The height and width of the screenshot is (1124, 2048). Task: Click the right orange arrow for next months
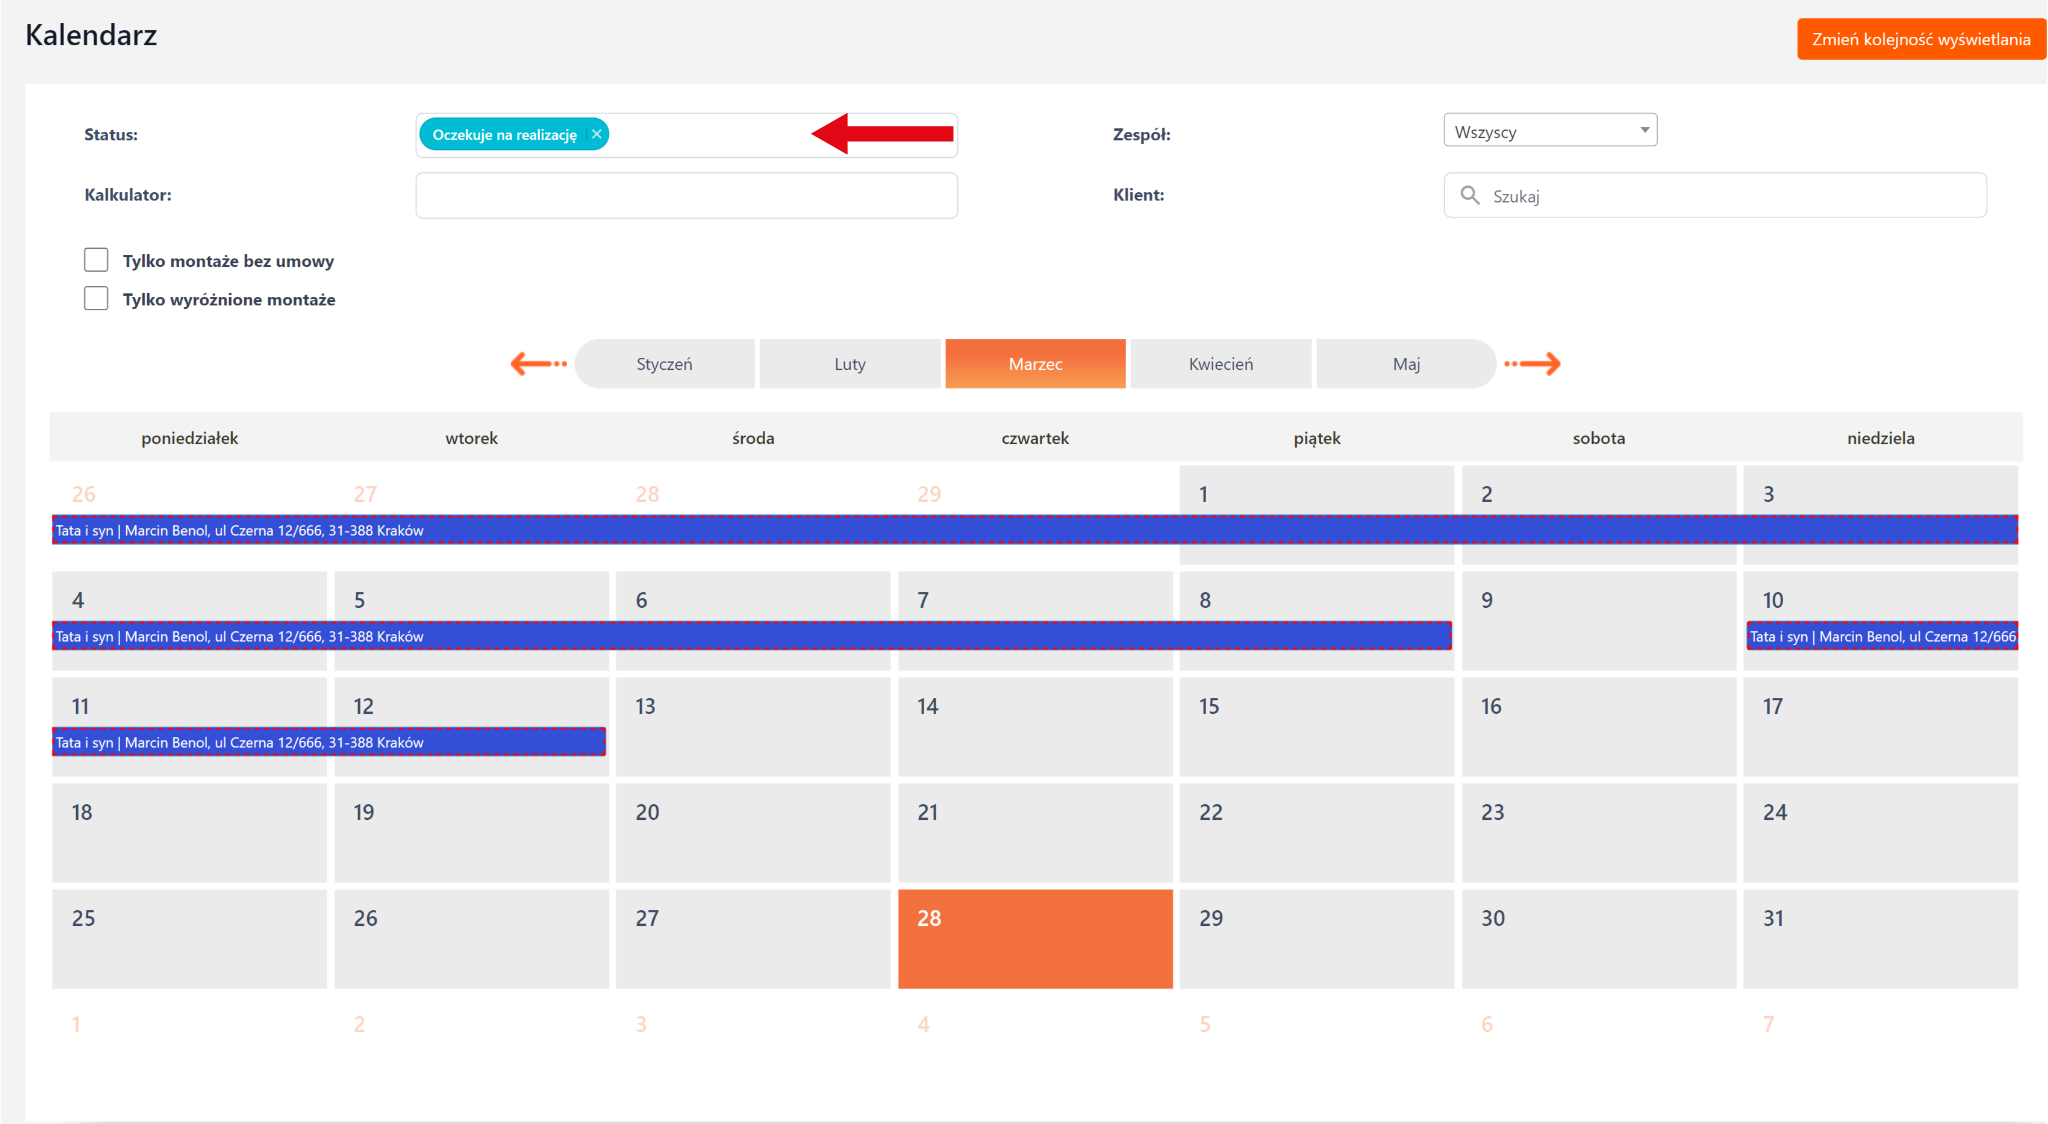click(x=1533, y=364)
